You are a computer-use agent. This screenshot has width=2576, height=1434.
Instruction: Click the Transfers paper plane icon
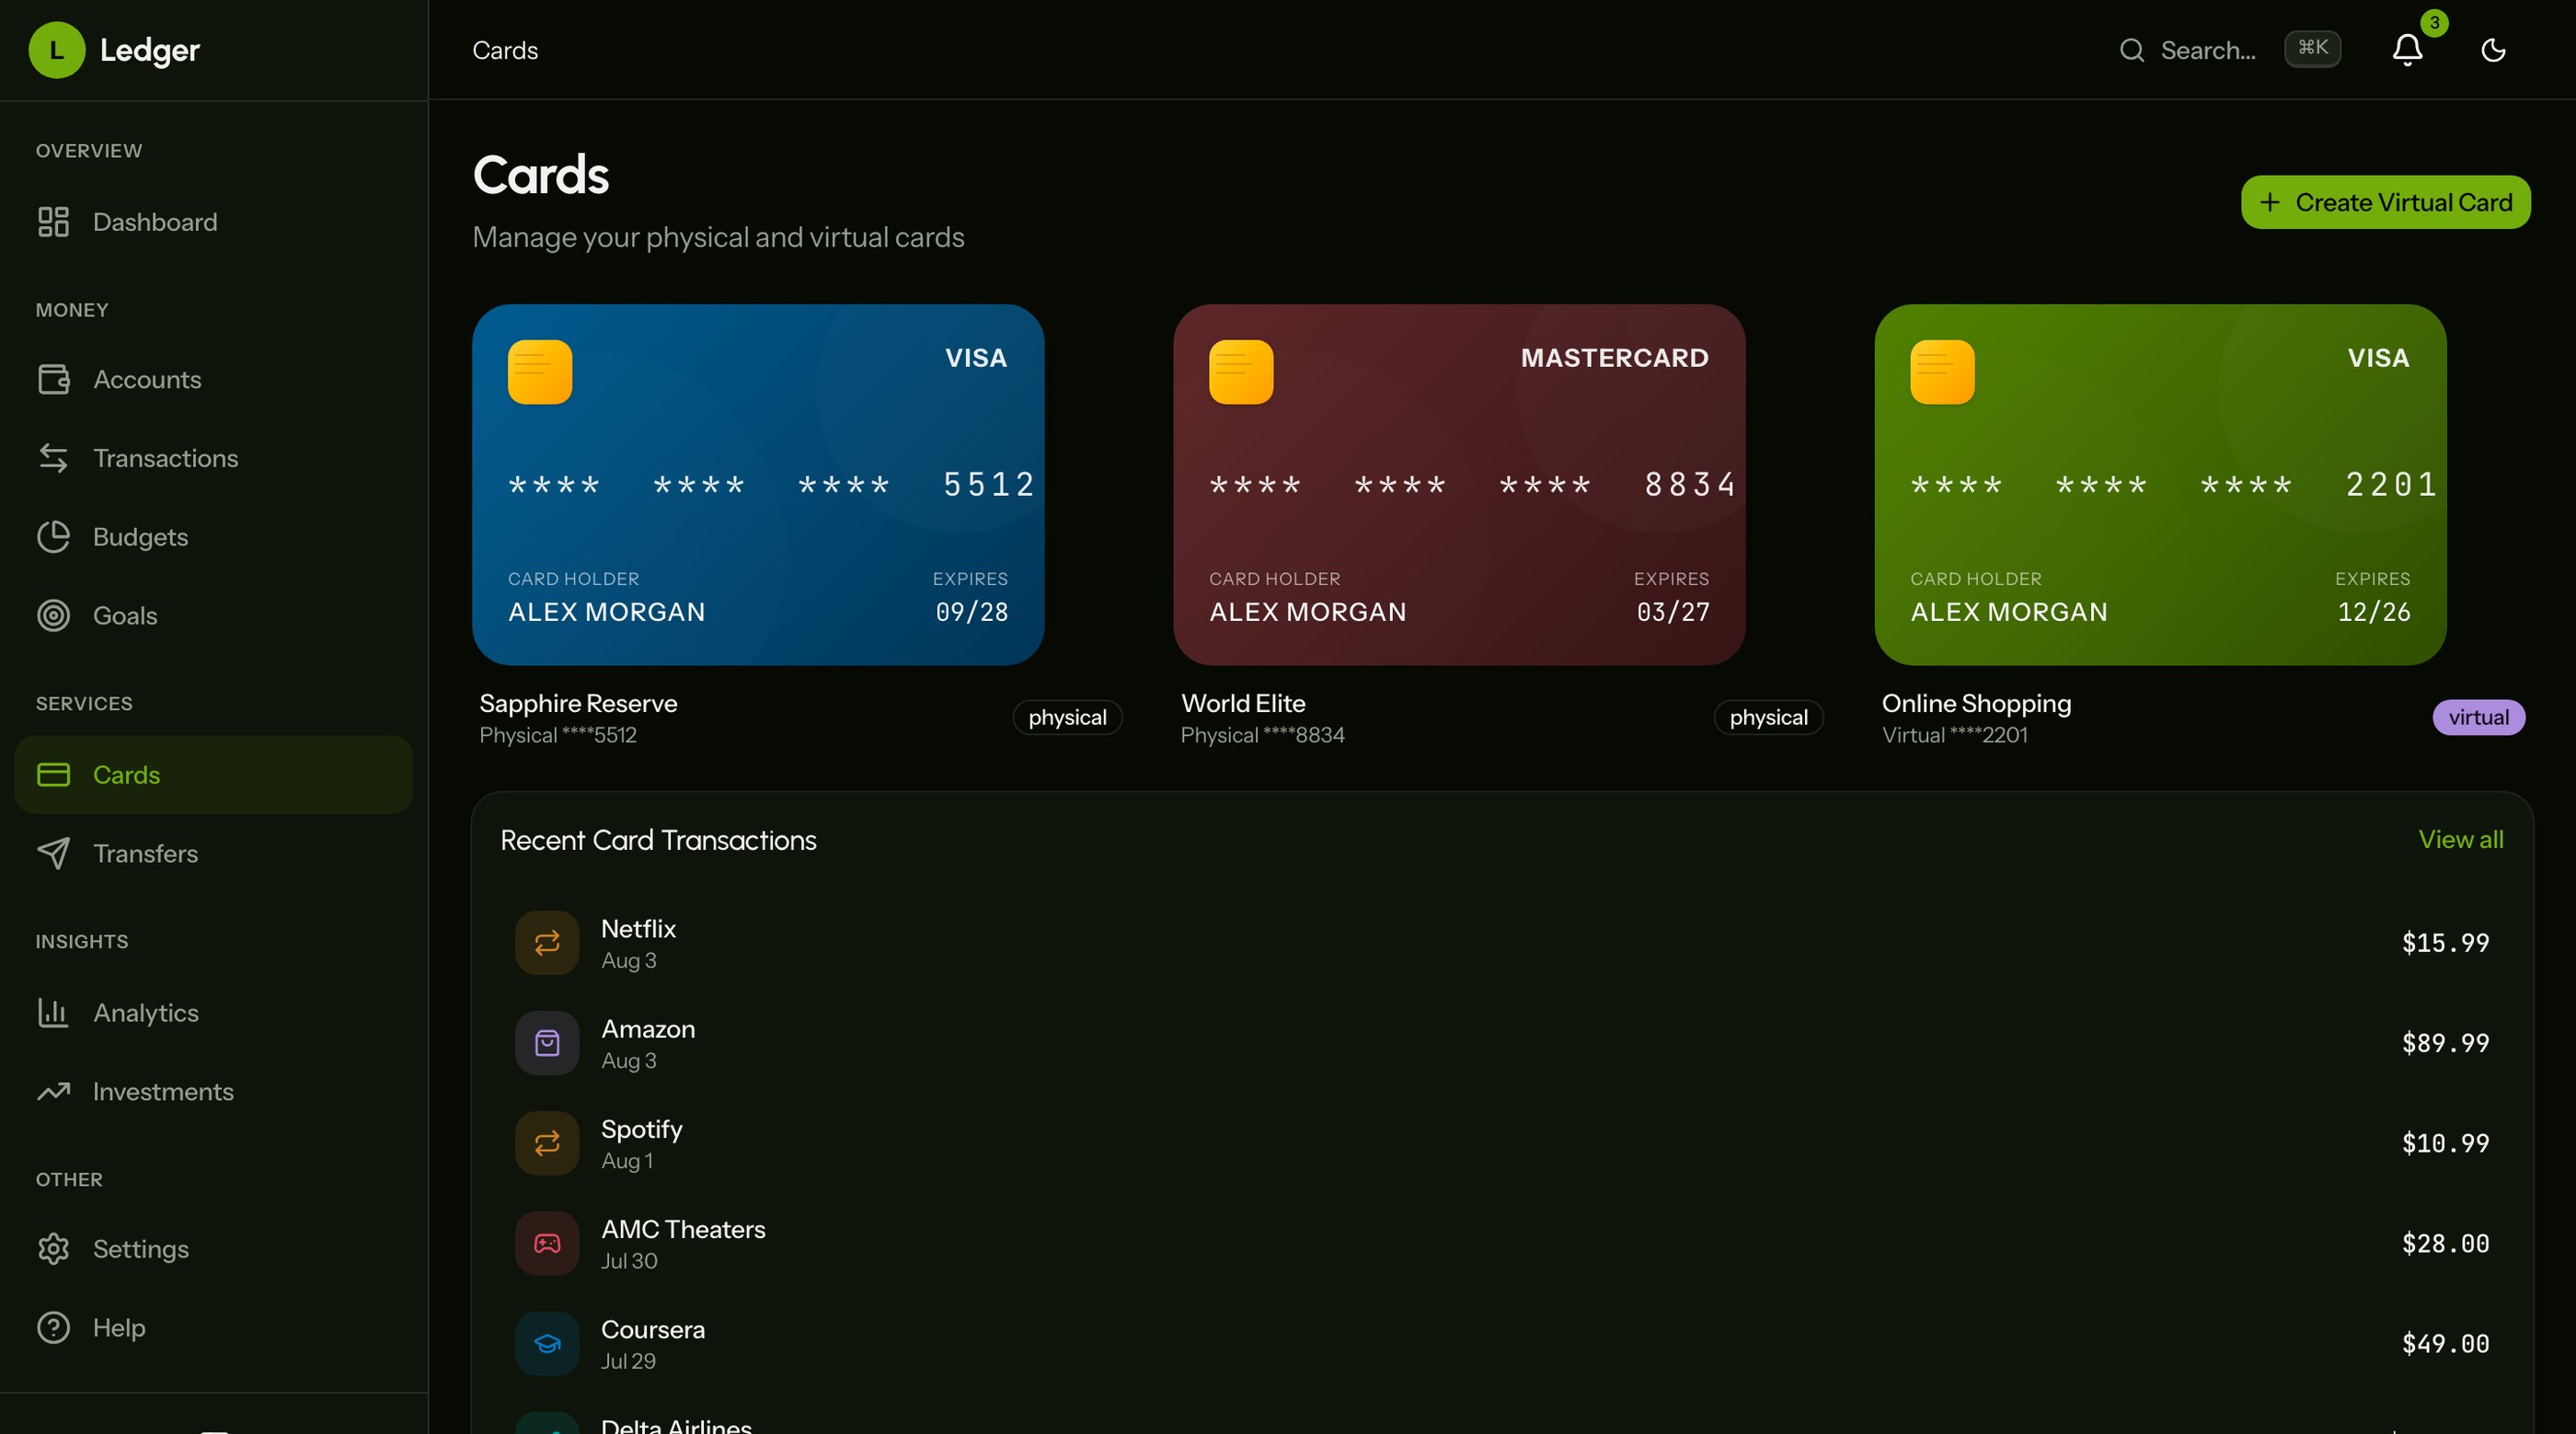tap(53, 854)
